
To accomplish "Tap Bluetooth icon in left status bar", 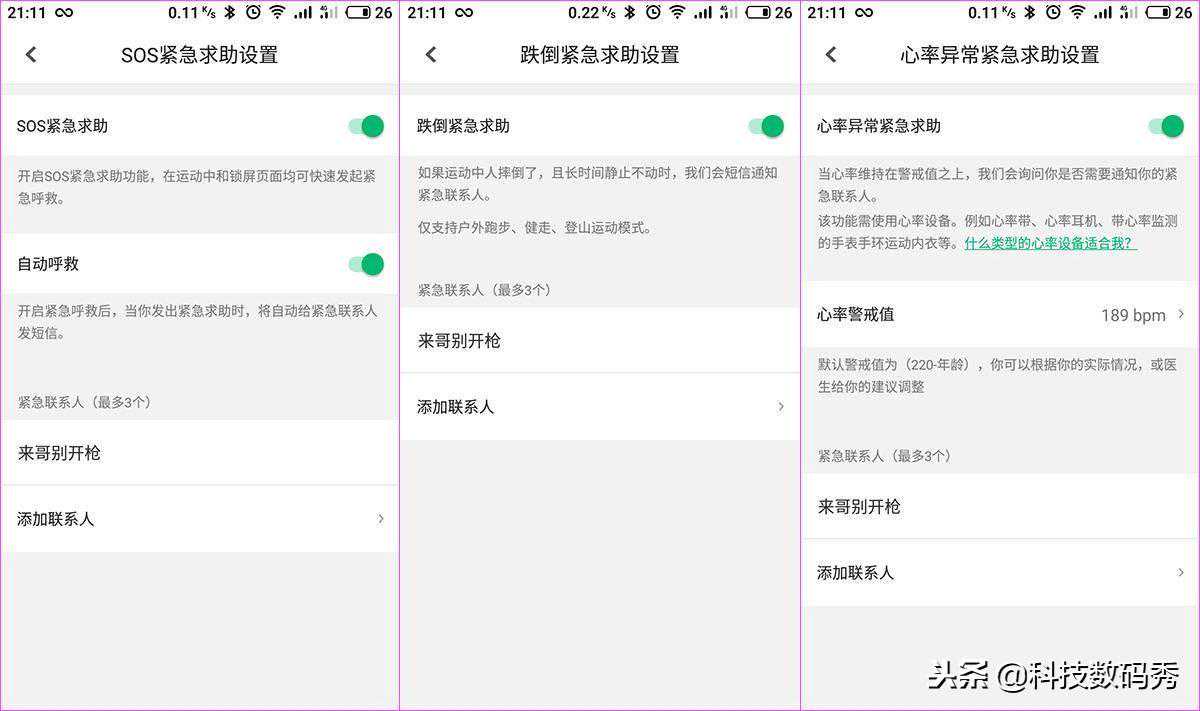I will tap(229, 13).
